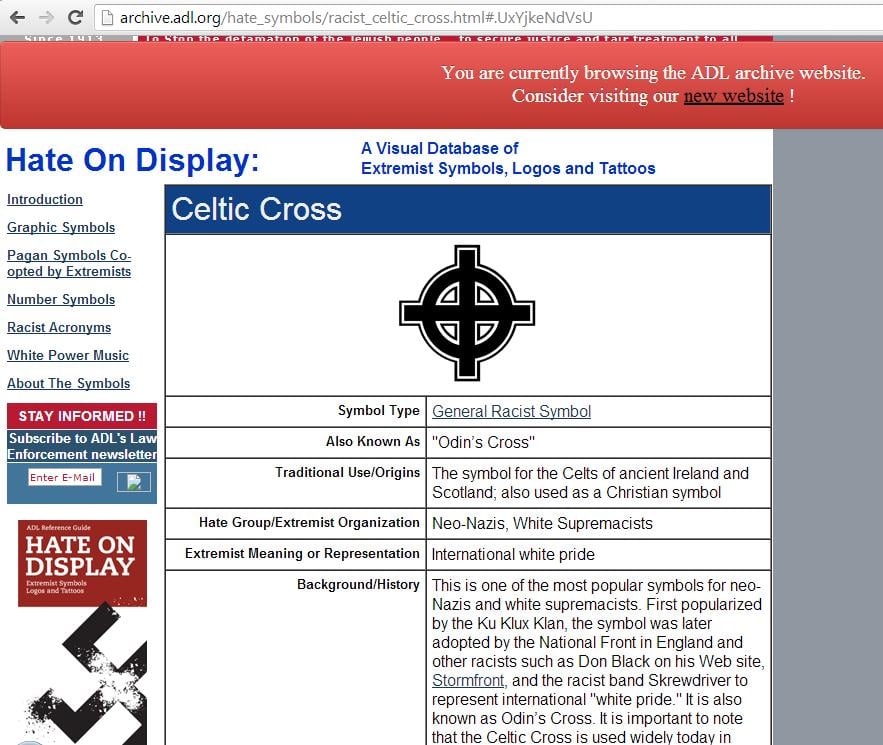883x745 pixels.
Task: Click the Hate On Display page heading
Action: 132,160
